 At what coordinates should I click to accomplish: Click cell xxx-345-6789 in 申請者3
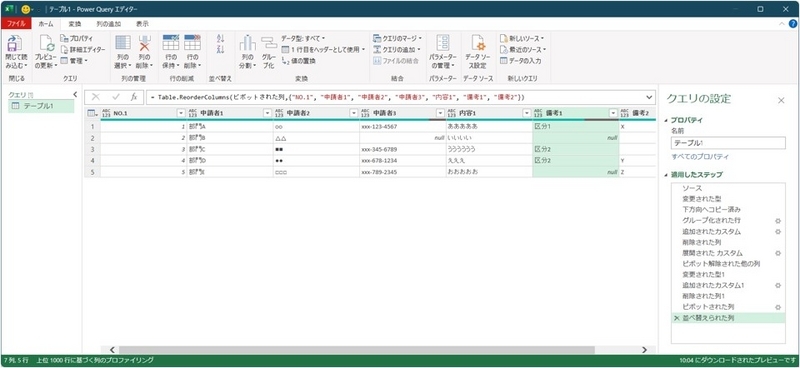(x=403, y=150)
